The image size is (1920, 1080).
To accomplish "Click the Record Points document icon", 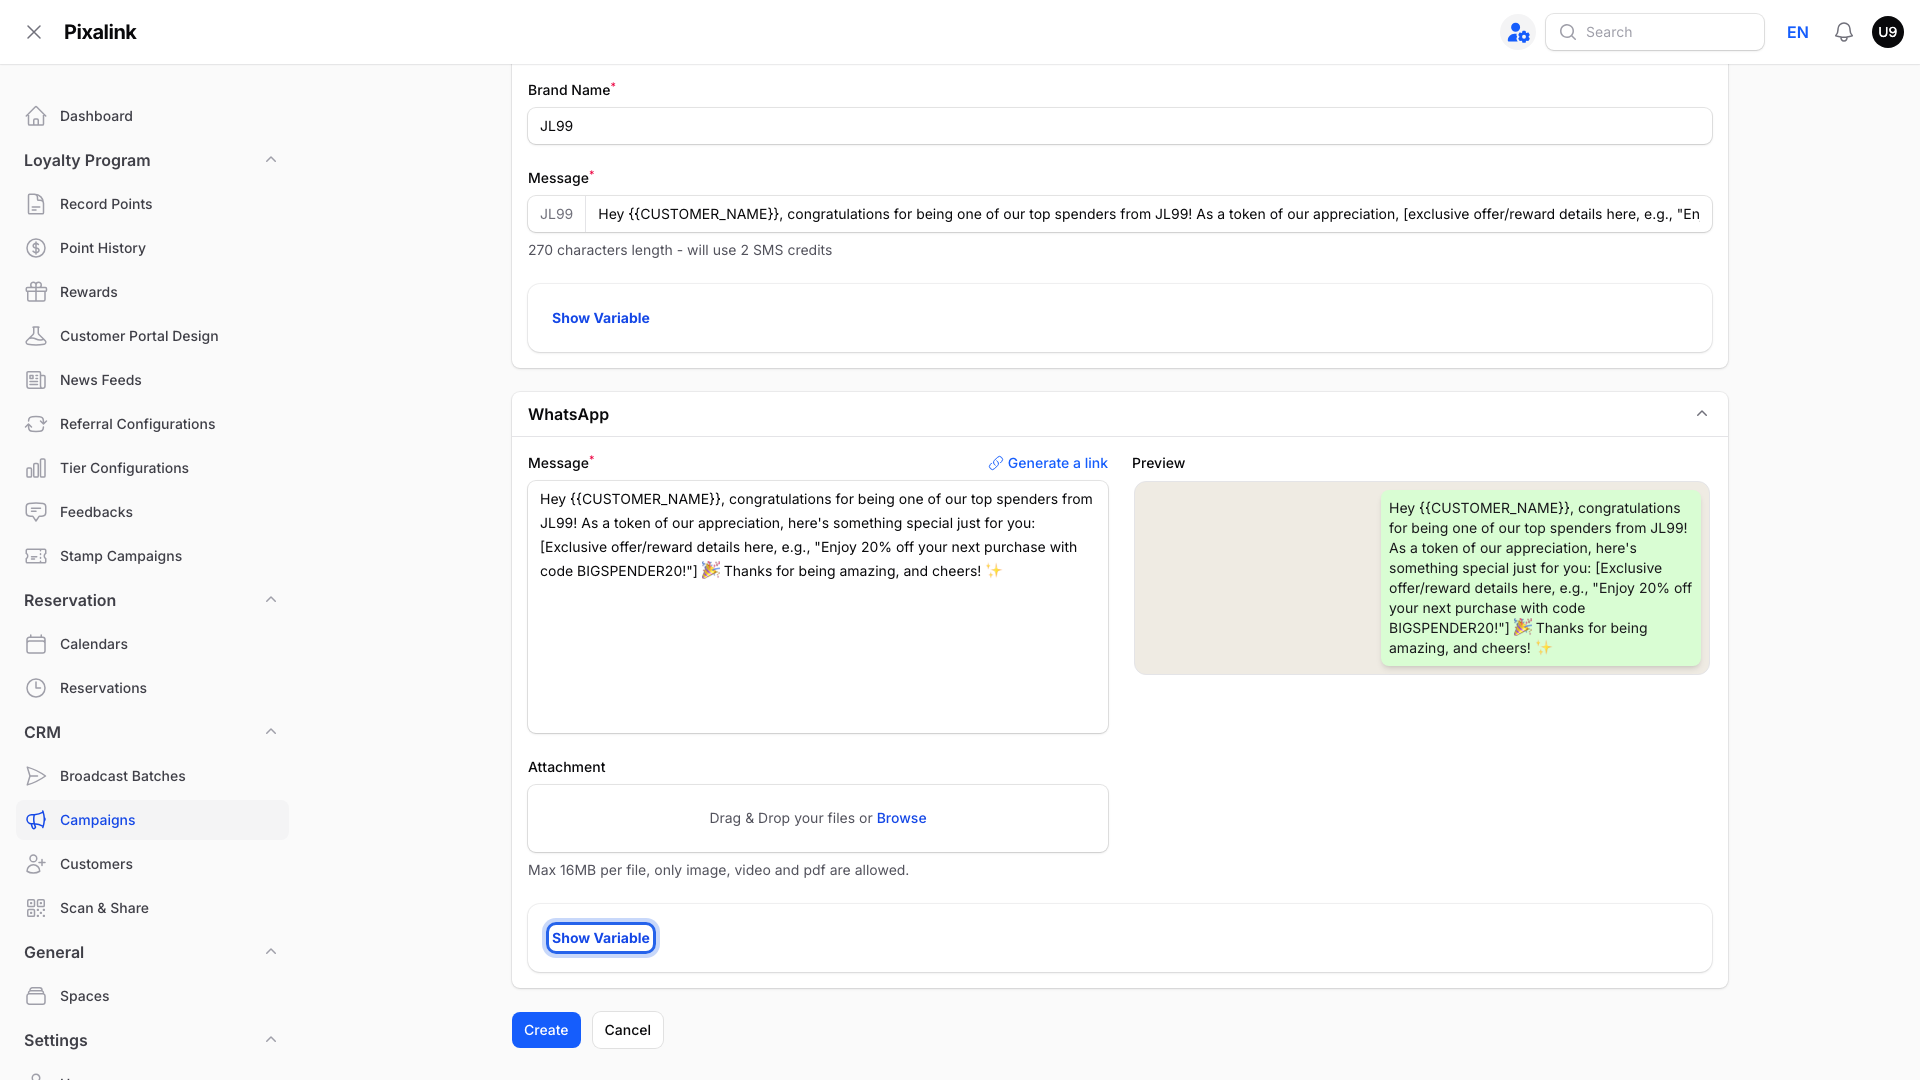I will (36, 204).
